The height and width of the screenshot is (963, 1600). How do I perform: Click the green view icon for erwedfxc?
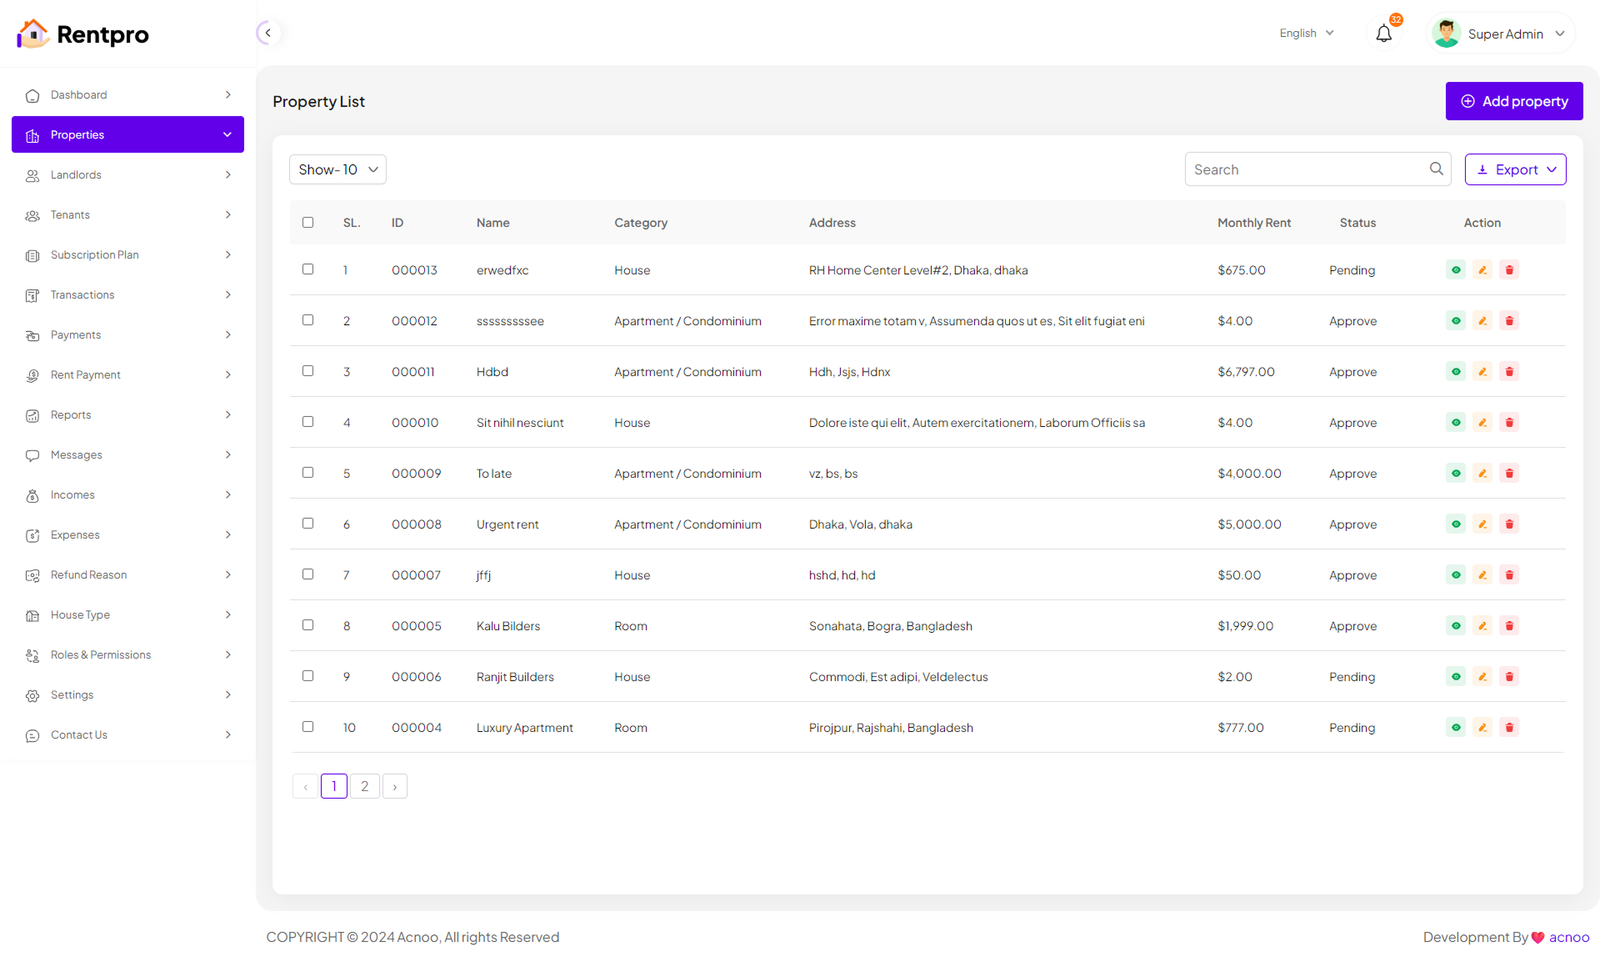pyautogui.click(x=1455, y=270)
